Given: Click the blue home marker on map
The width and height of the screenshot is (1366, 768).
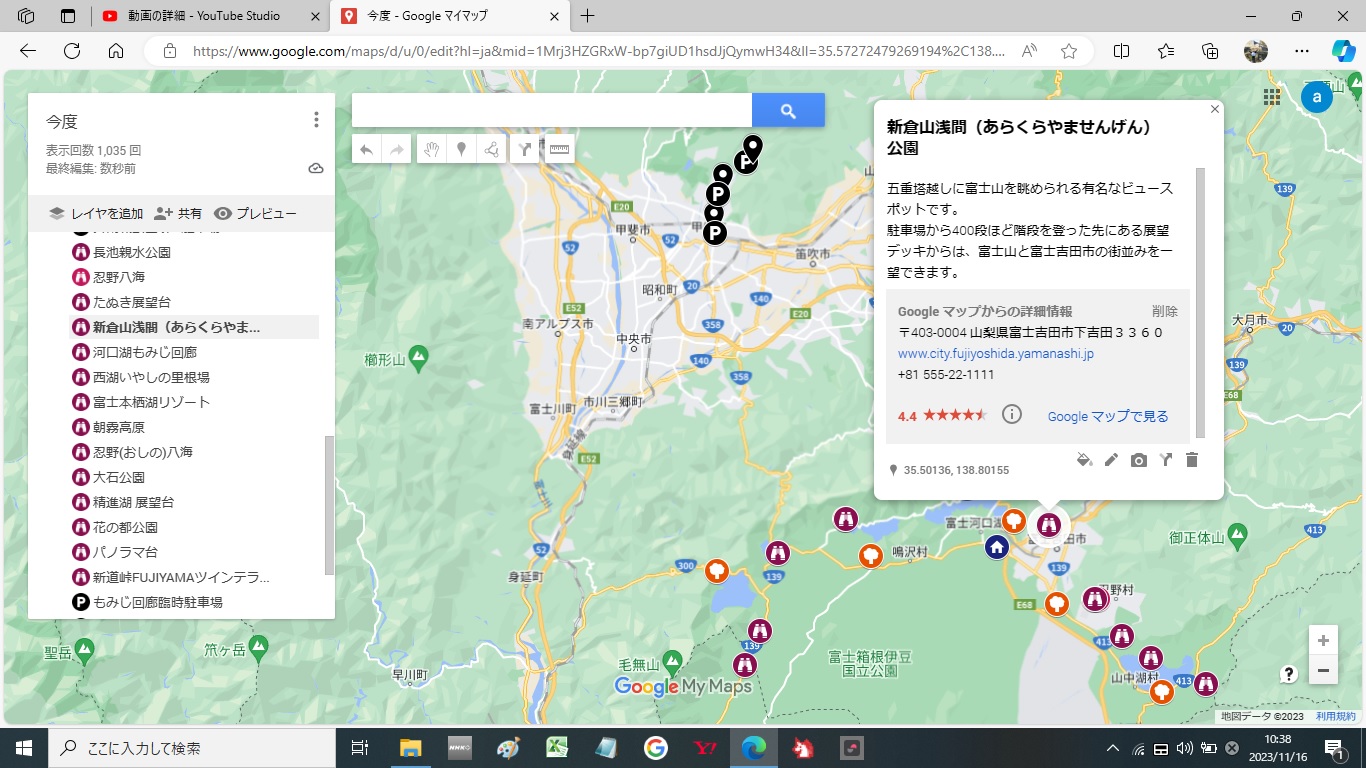Looking at the screenshot, I should (x=996, y=547).
